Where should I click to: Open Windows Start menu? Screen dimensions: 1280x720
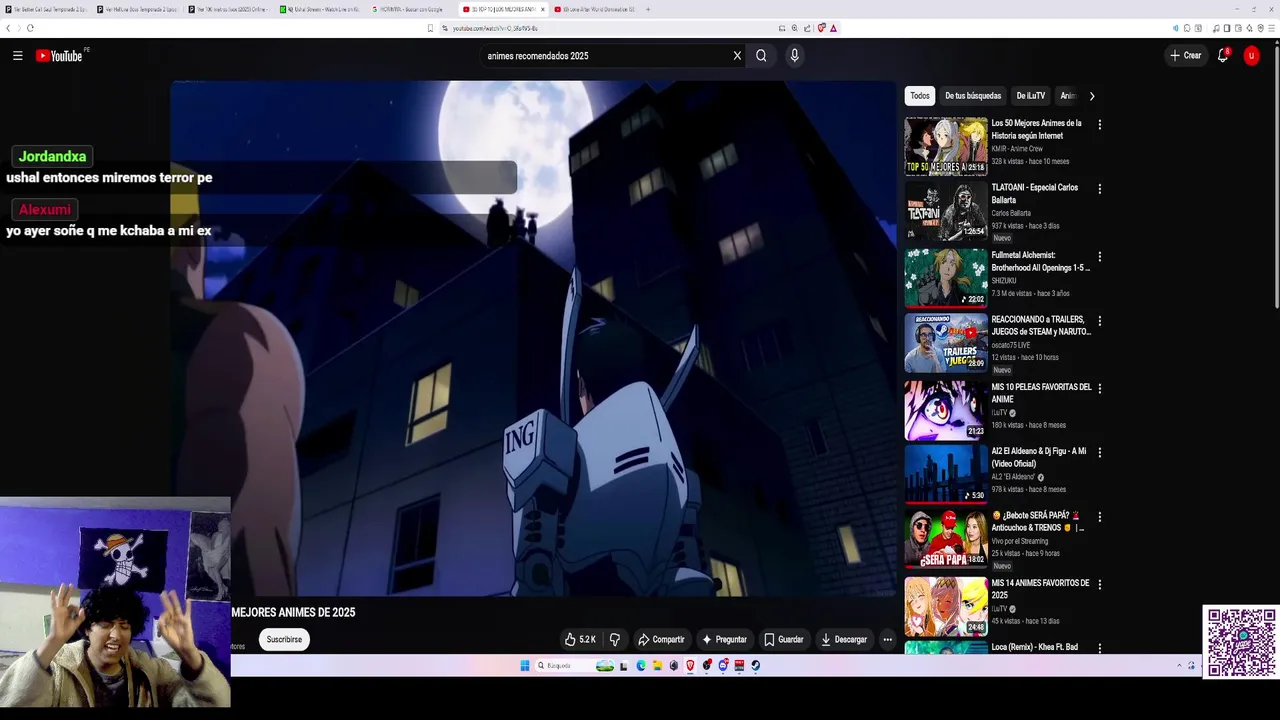[524, 665]
